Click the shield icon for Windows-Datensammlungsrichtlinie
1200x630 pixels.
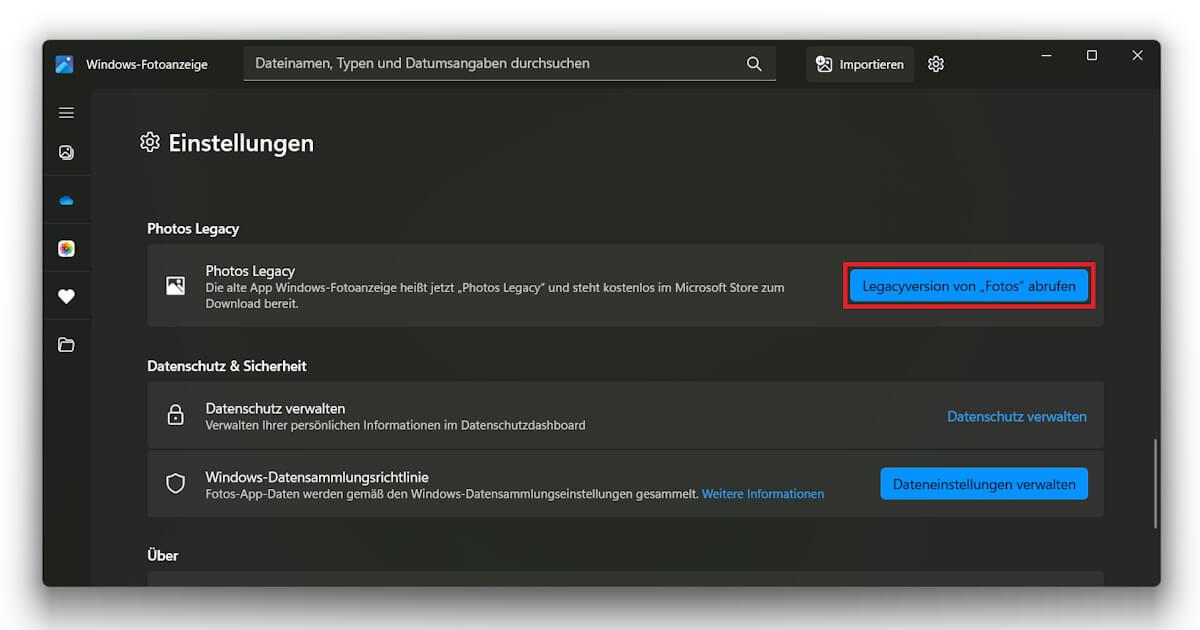[x=176, y=484]
